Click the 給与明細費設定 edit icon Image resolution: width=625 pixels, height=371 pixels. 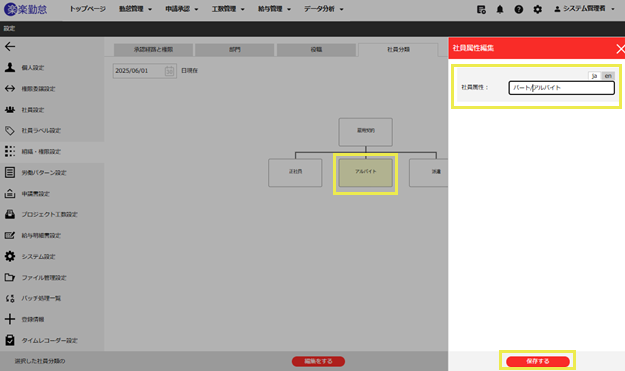click(x=10, y=236)
